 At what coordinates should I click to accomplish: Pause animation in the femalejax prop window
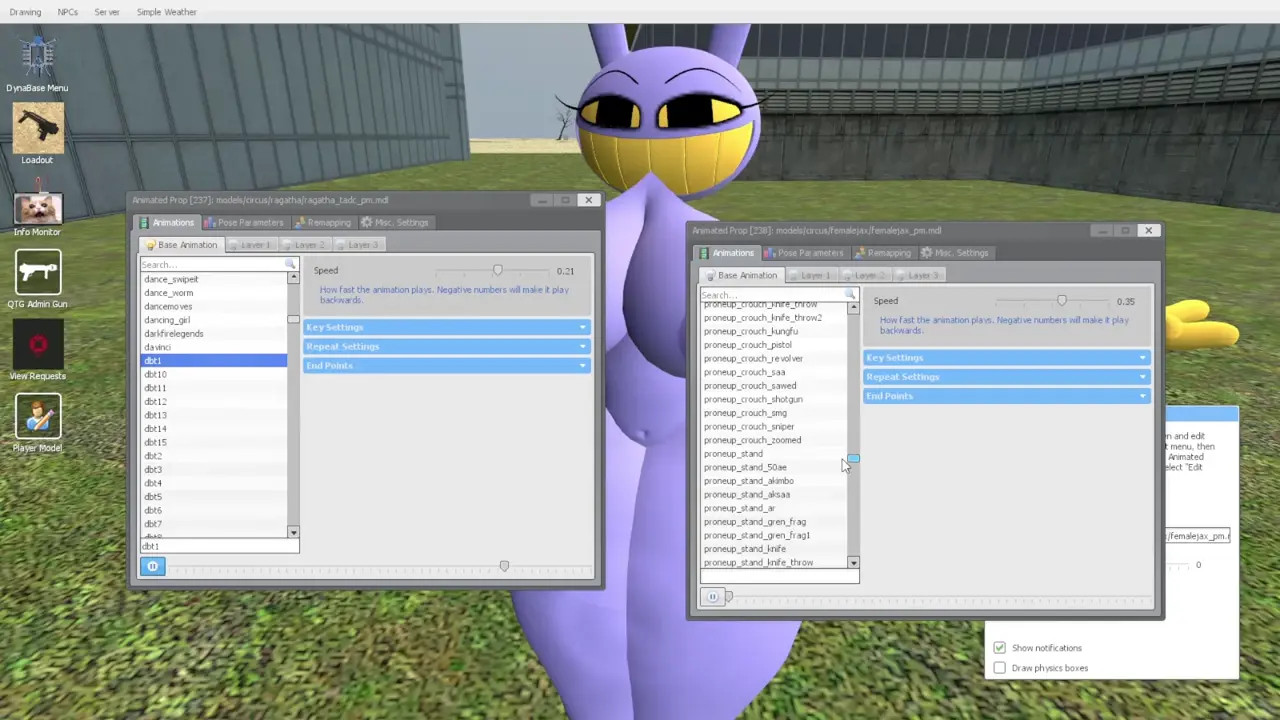[712, 597]
